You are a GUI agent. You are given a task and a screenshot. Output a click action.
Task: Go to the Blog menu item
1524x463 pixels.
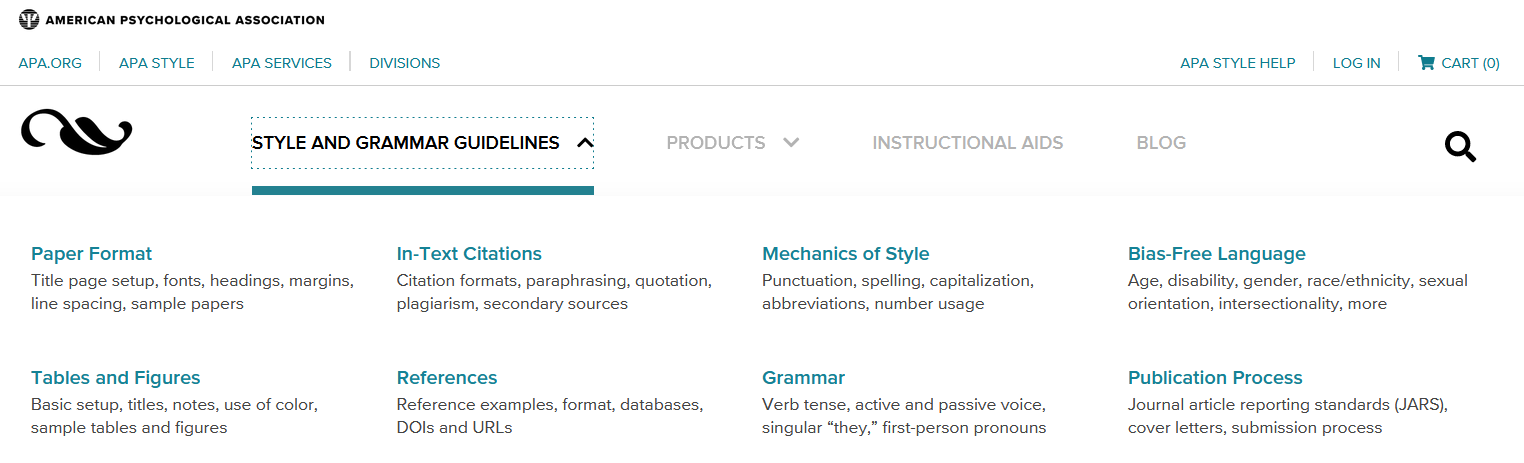coord(1161,143)
